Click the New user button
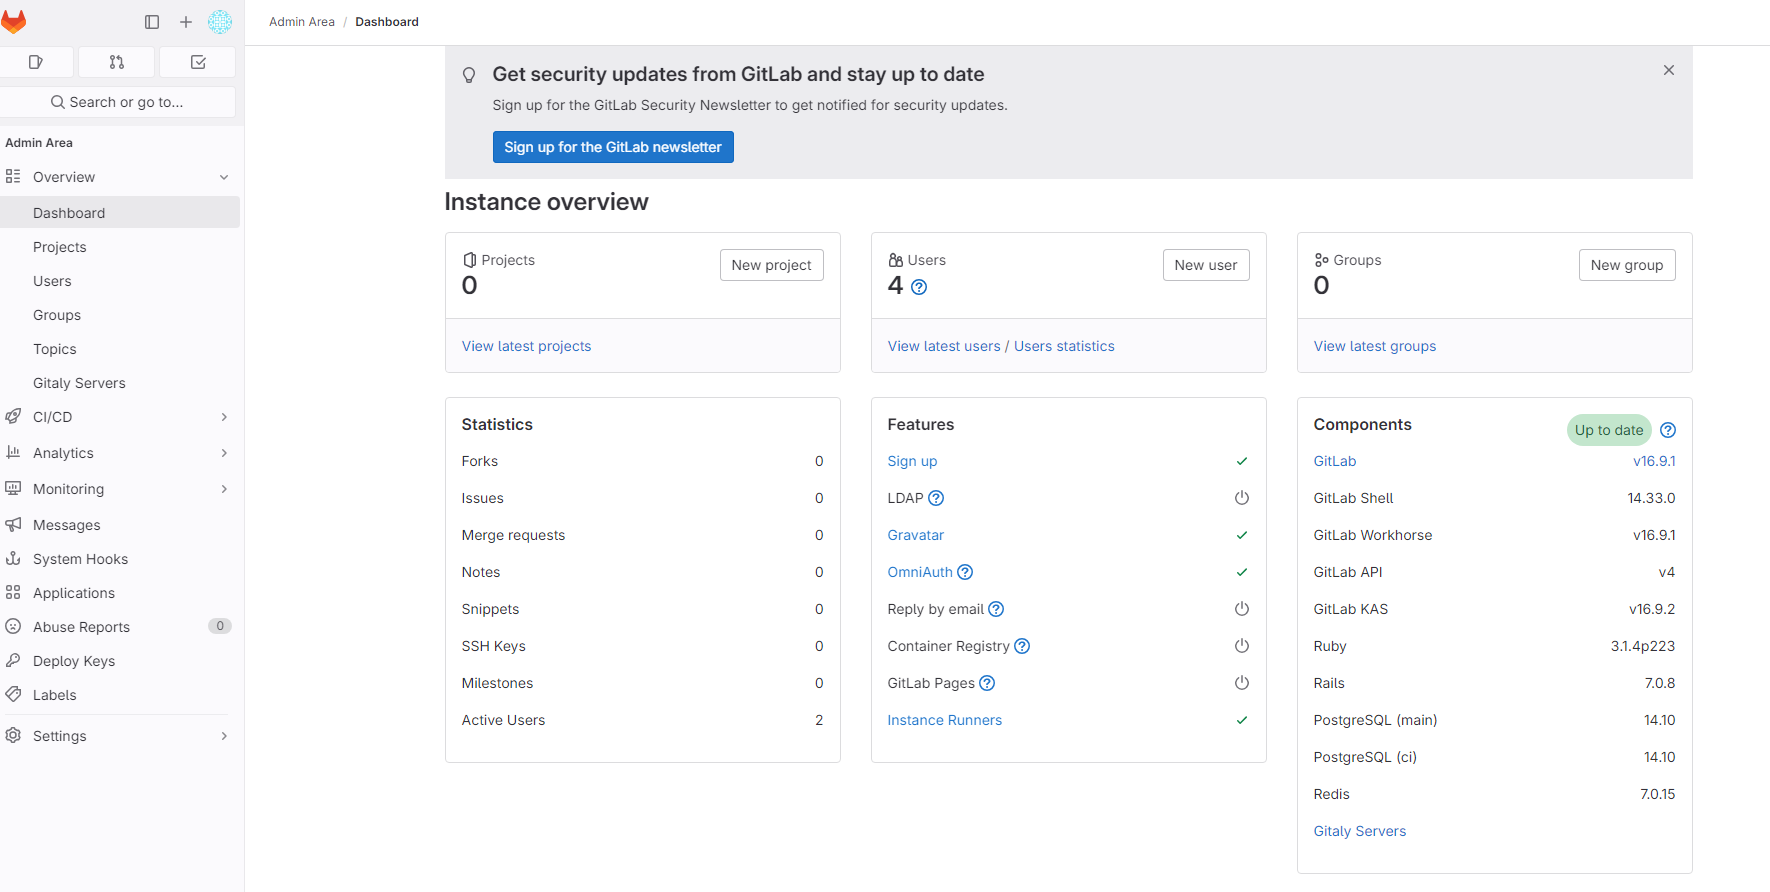Image resolution: width=1770 pixels, height=892 pixels. [x=1206, y=265]
